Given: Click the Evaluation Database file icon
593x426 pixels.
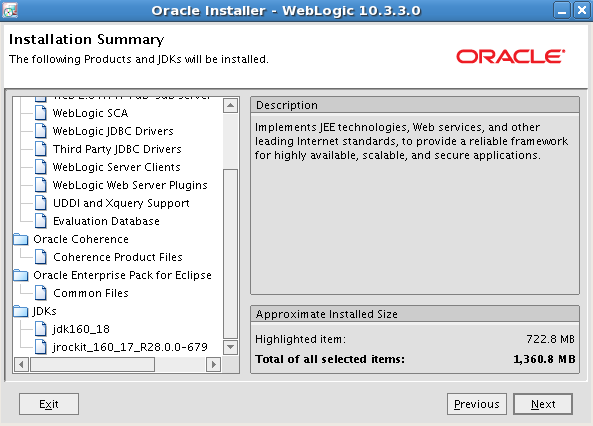Looking at the screenshot, I should coord(41,221).
